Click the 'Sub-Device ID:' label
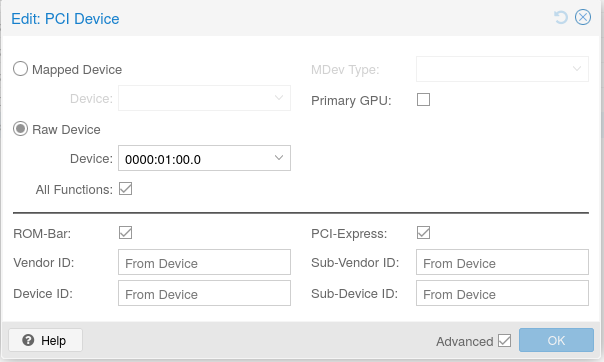 [354, 294]
